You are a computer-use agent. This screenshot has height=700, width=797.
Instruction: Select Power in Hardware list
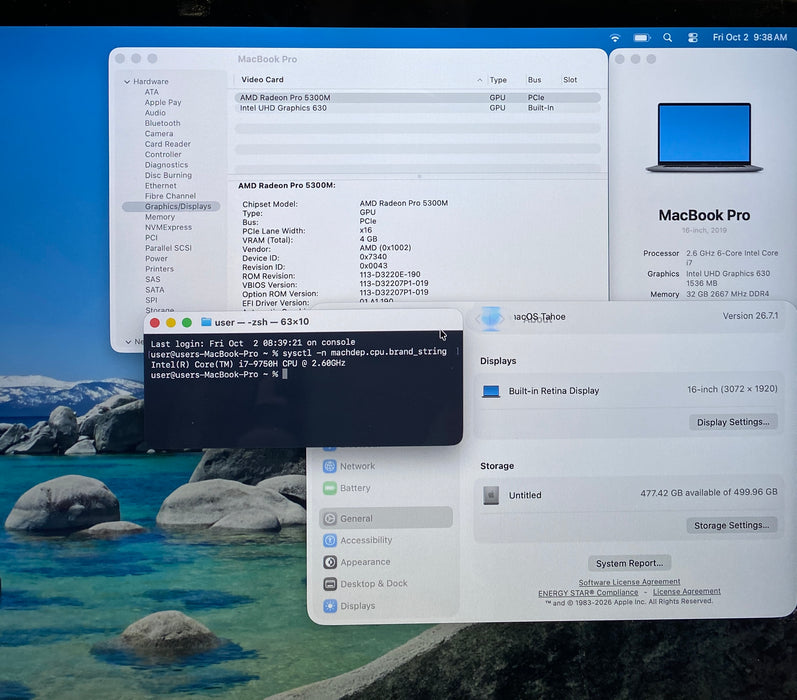(156, 258)
